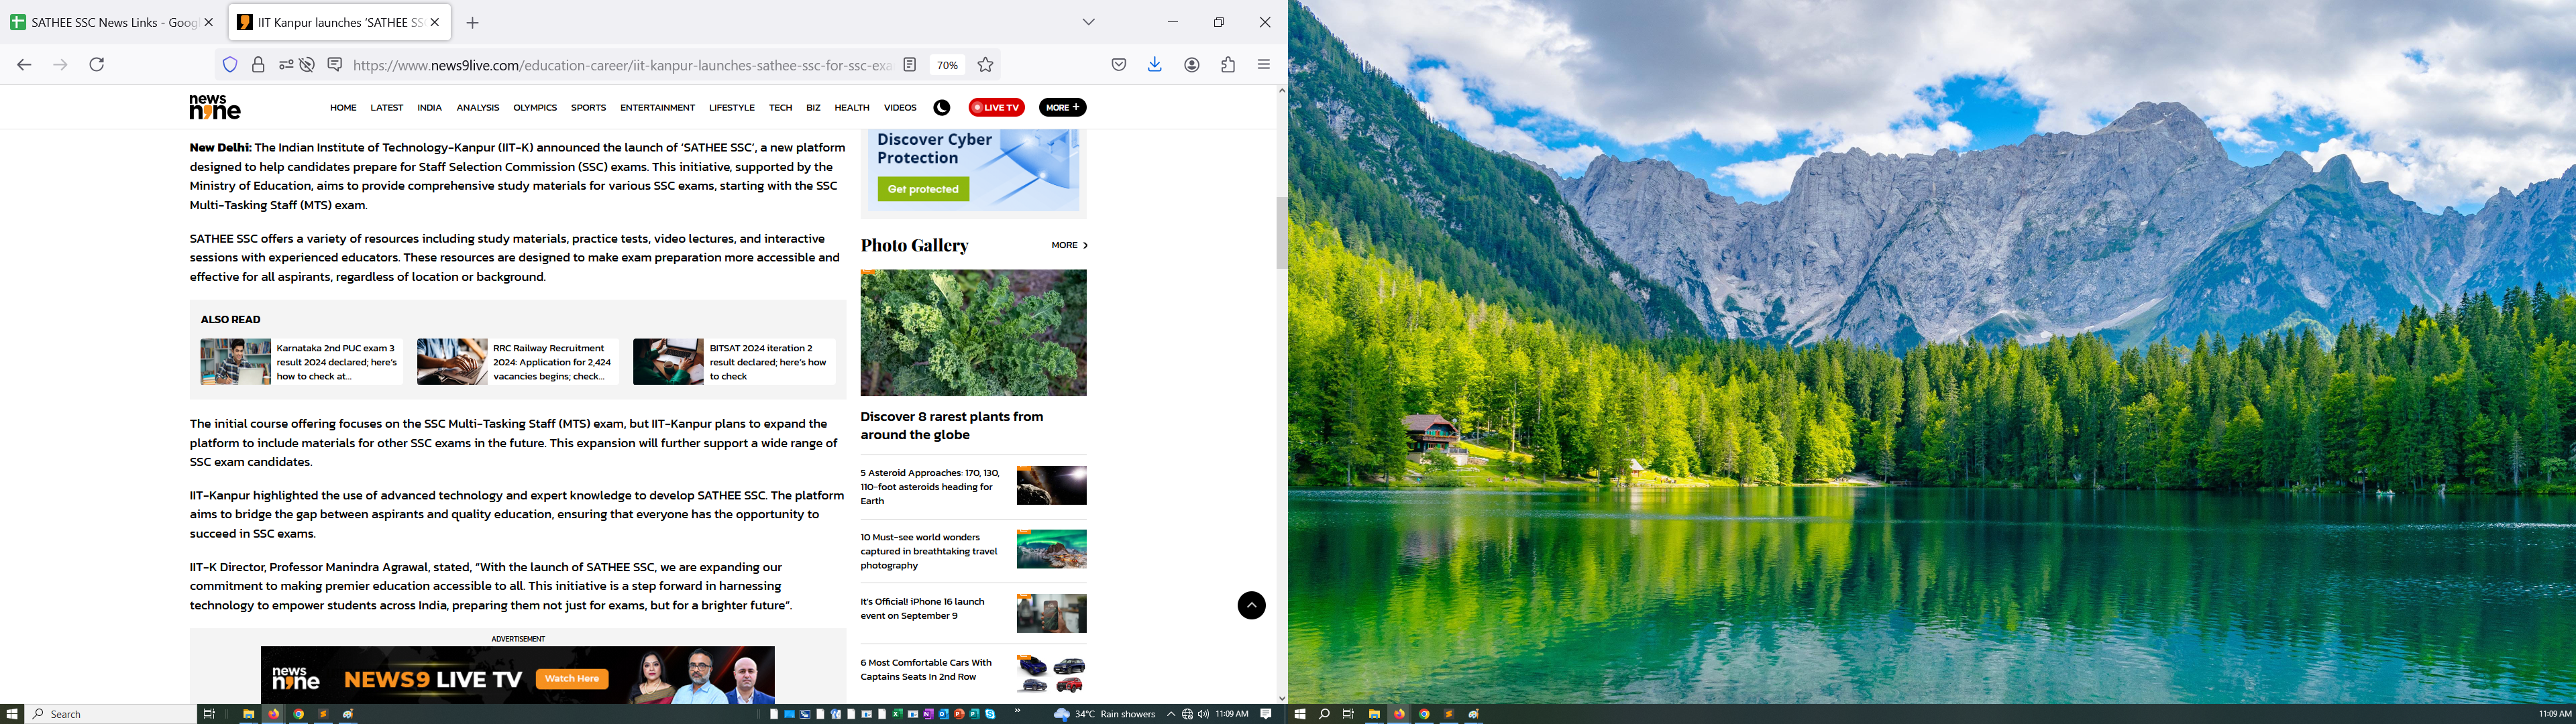Open the OLYMPICS nav item
Image resolution: width=2576 pixels, height=724 pixels.
(535, 108)
